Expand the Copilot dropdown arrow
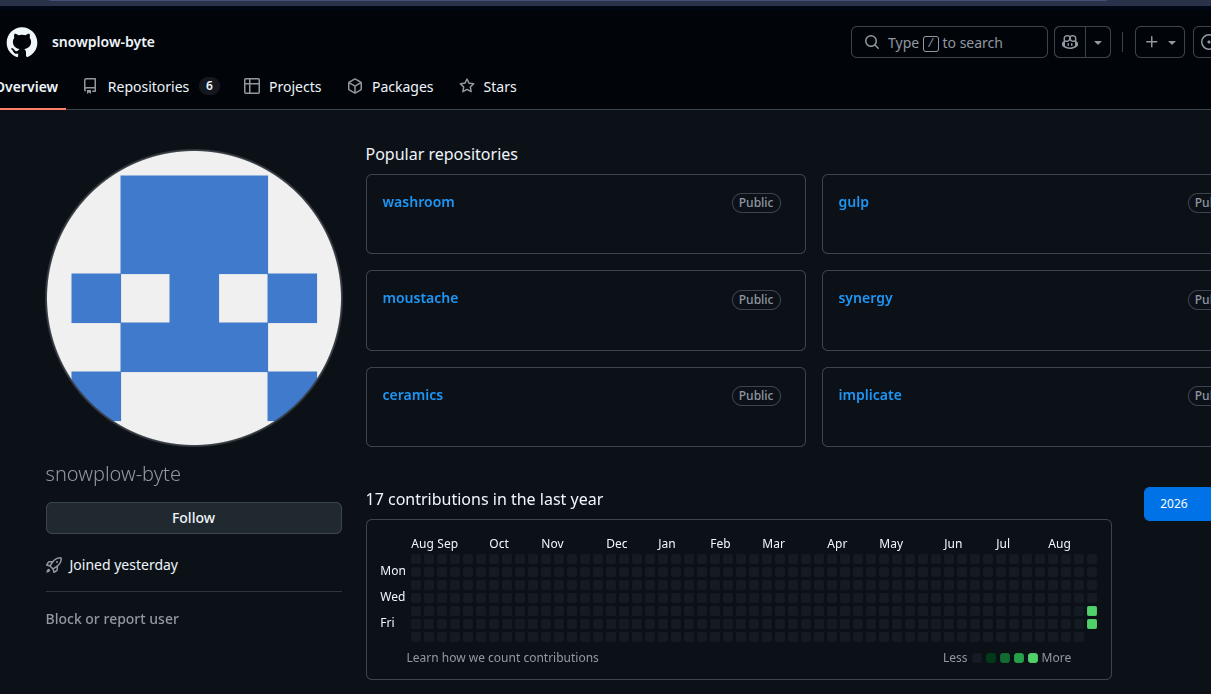Viewport: 1211px width, 694px height. [x=1098, y=42]
